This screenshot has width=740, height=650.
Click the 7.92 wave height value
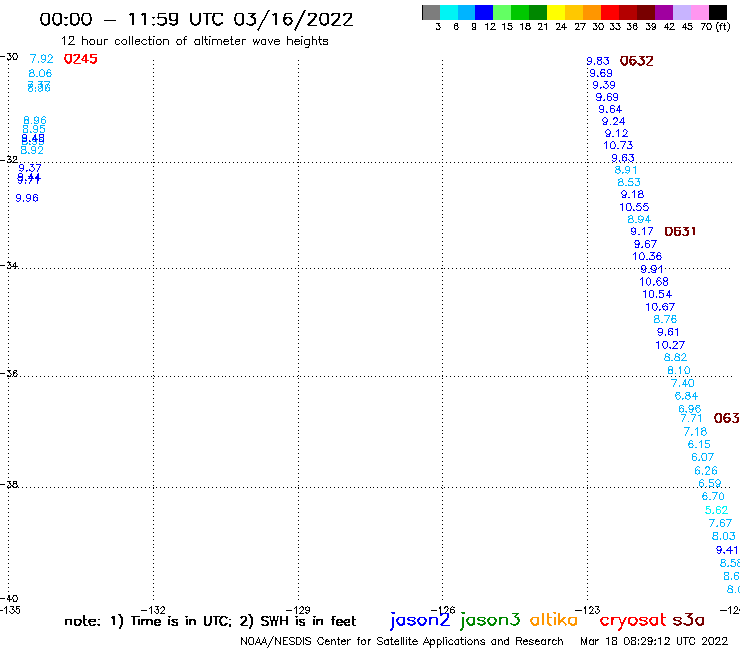click(42, 59)
